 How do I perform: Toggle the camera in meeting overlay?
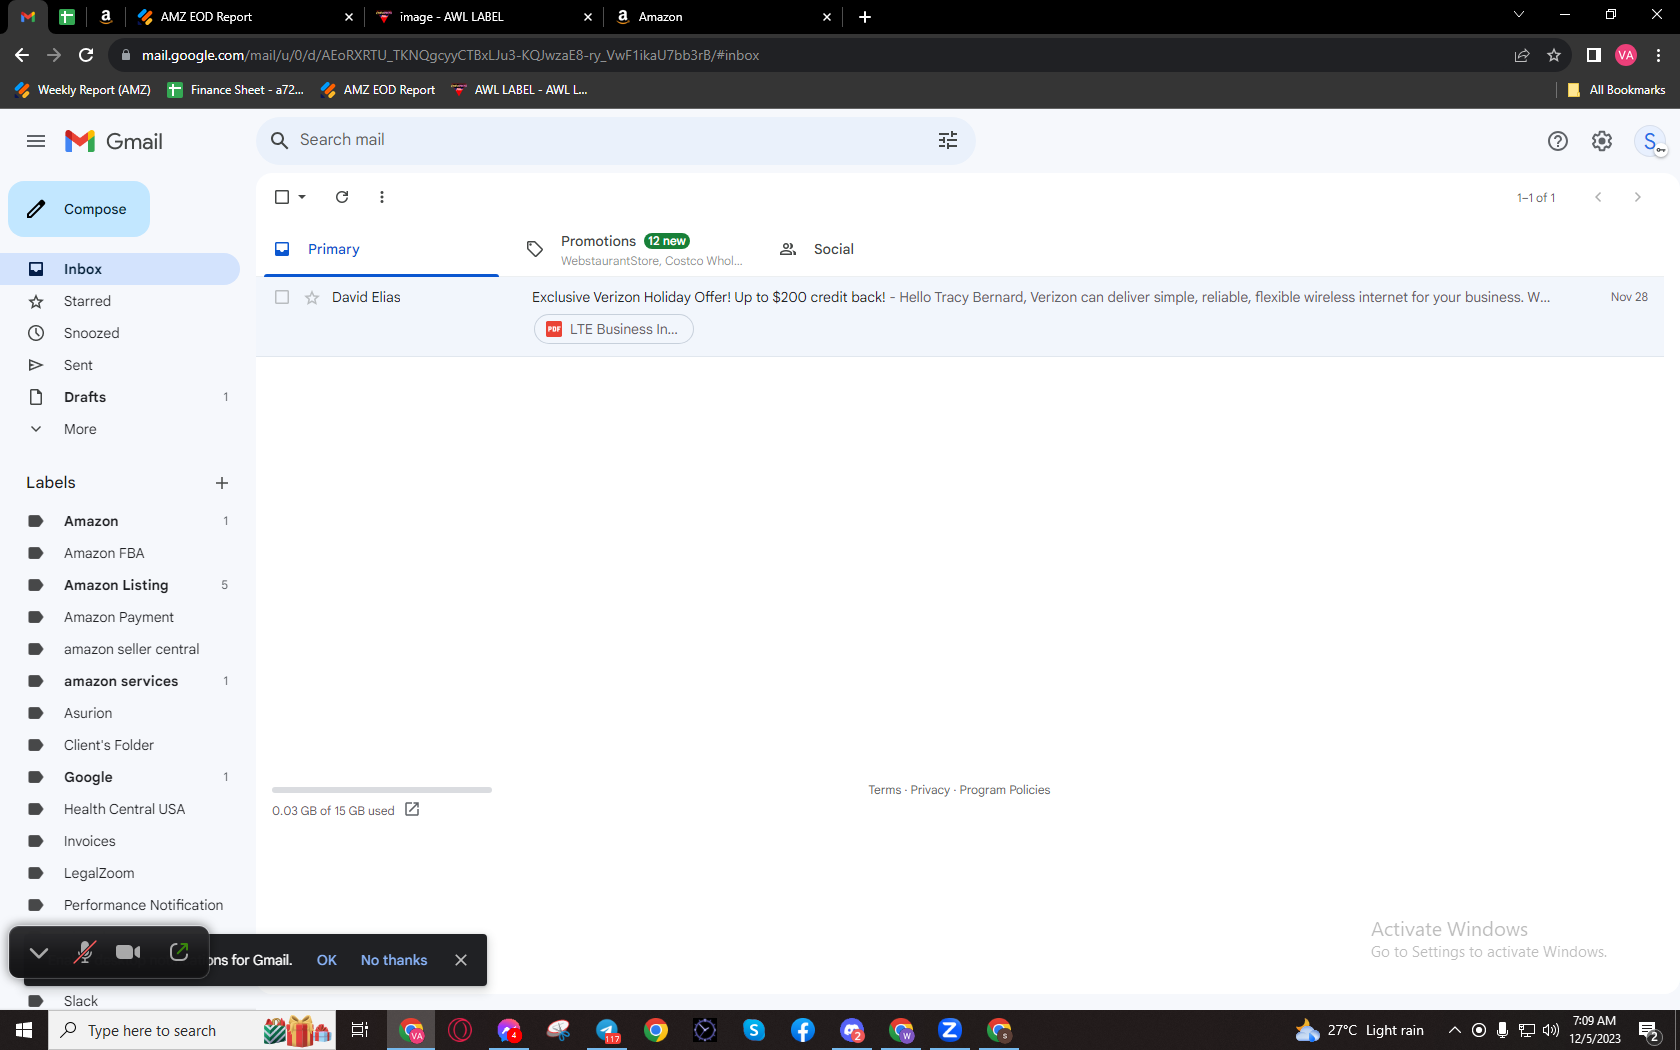(128, 952)
